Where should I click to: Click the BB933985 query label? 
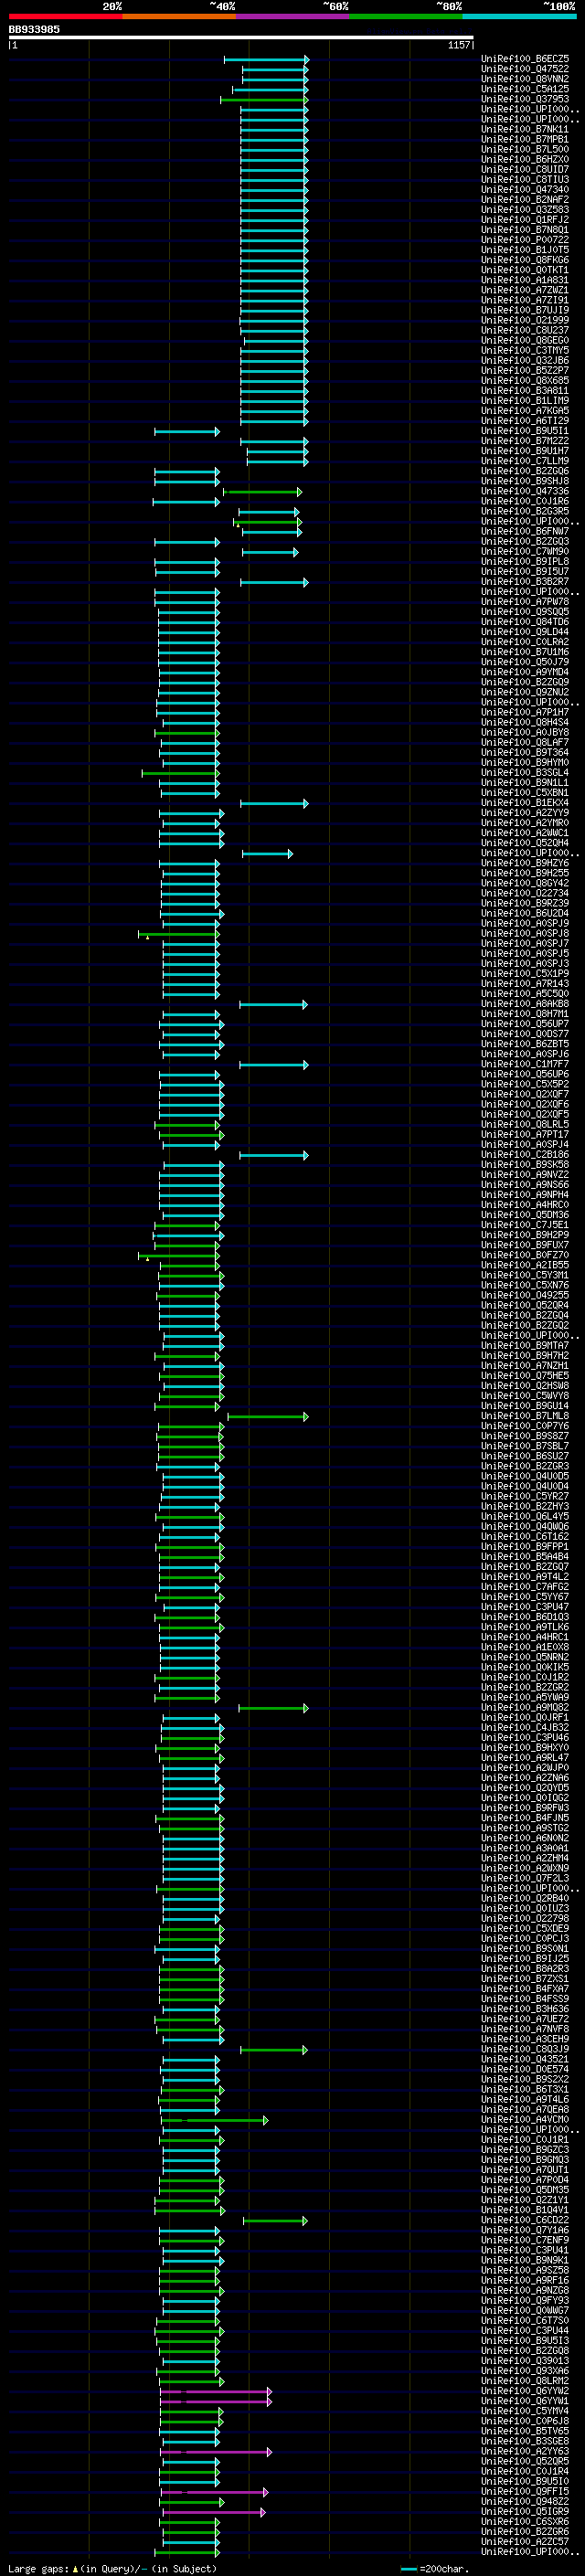(34, 30)
